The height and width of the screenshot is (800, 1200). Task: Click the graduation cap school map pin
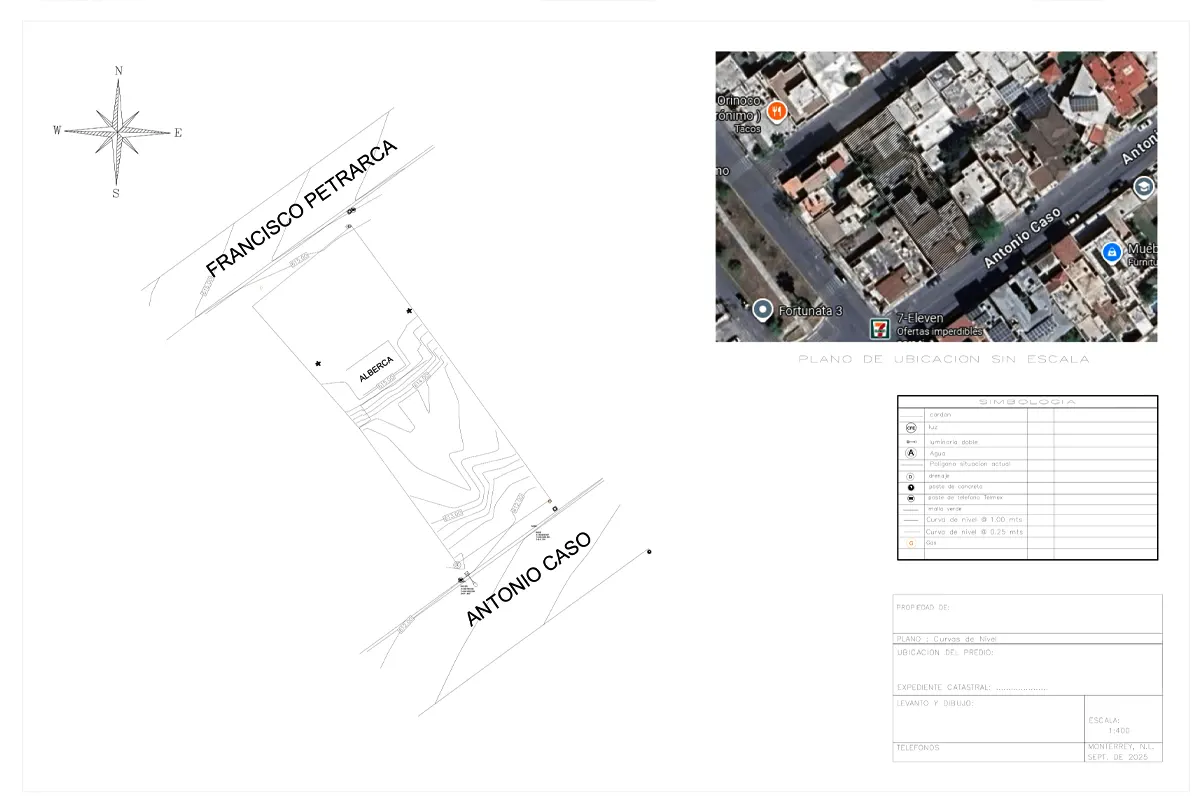[x=1143, y=187]
